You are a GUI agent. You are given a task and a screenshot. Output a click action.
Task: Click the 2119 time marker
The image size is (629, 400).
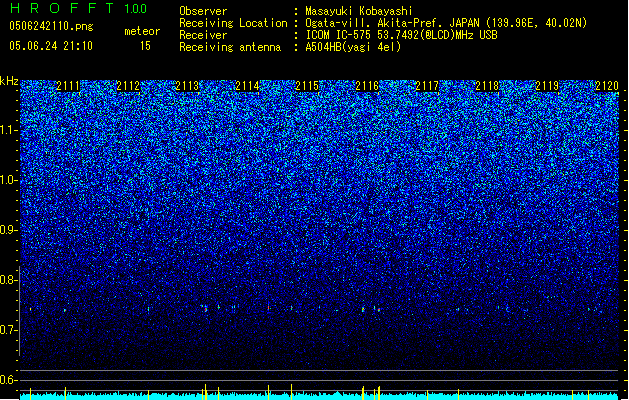coord(547,86)
